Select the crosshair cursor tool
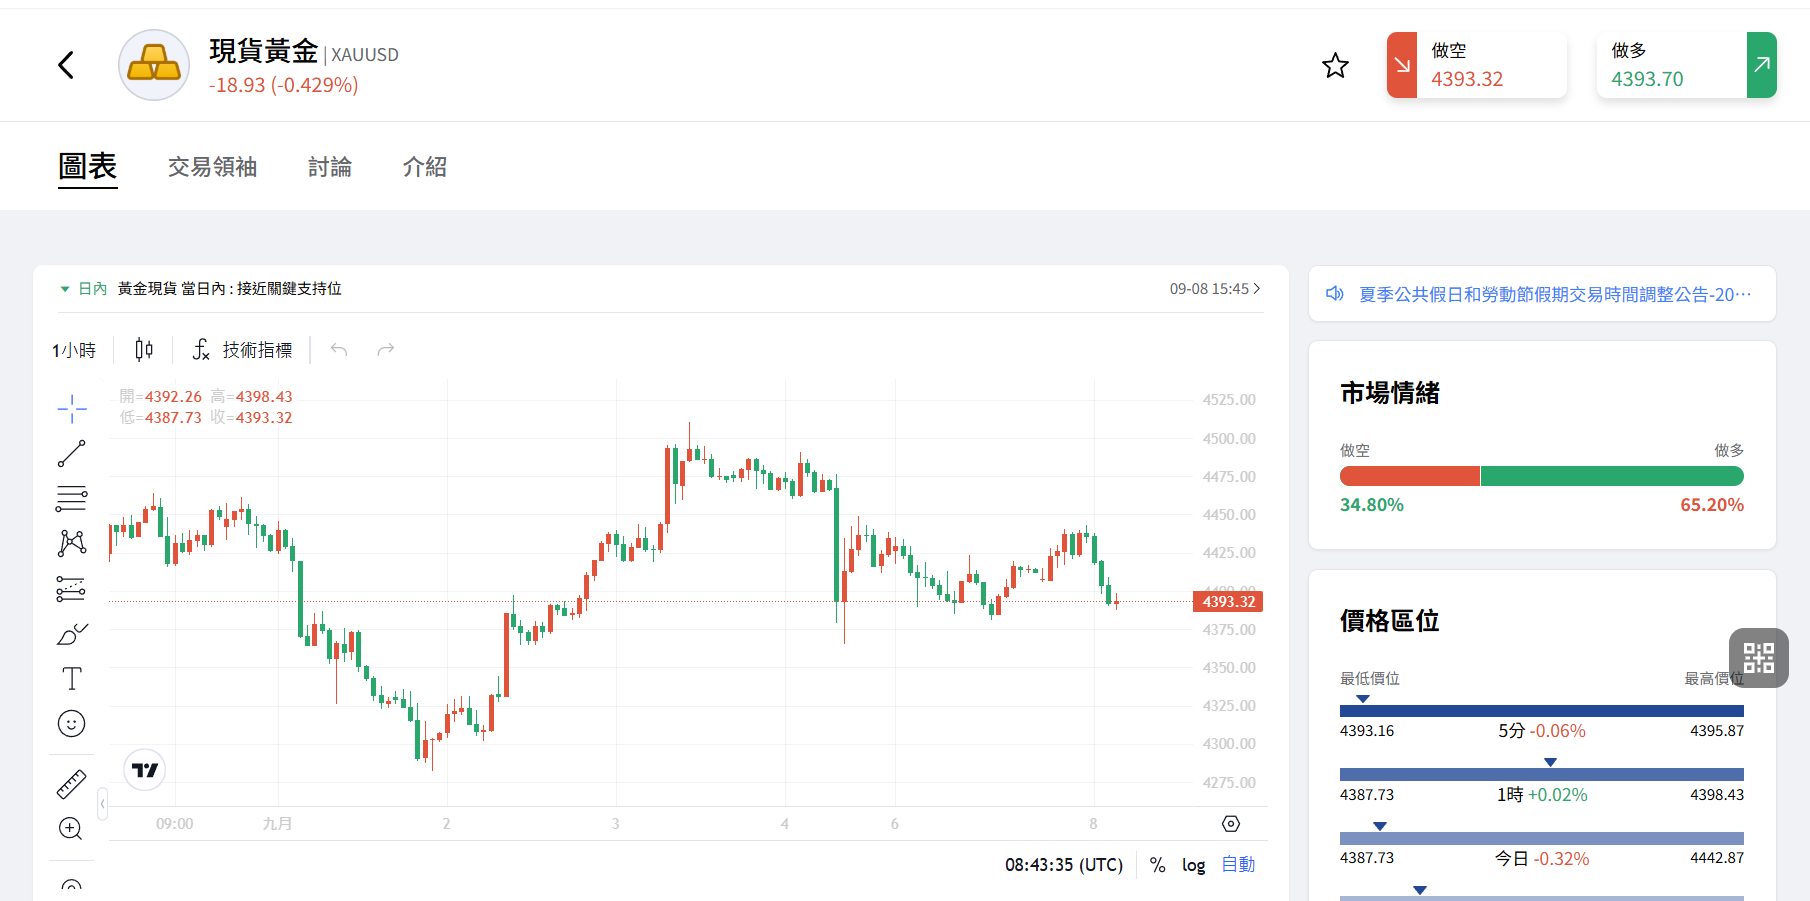The image size is (1810, 901). click(72, 409)
